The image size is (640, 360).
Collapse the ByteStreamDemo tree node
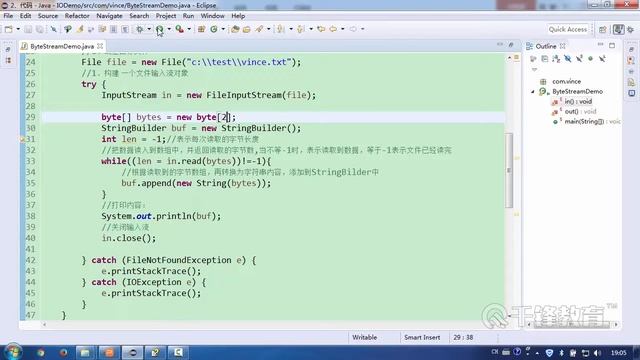click(x=533, y=91)
